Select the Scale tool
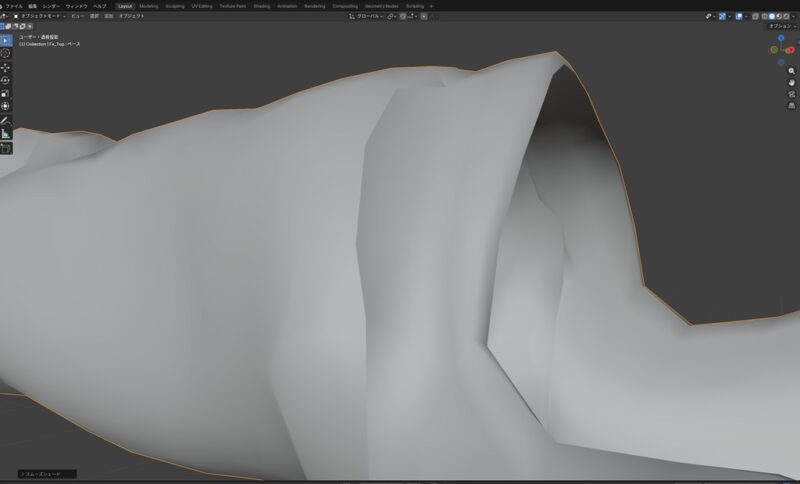The height and width of the screenshot is (484, 800). (6, 93)
